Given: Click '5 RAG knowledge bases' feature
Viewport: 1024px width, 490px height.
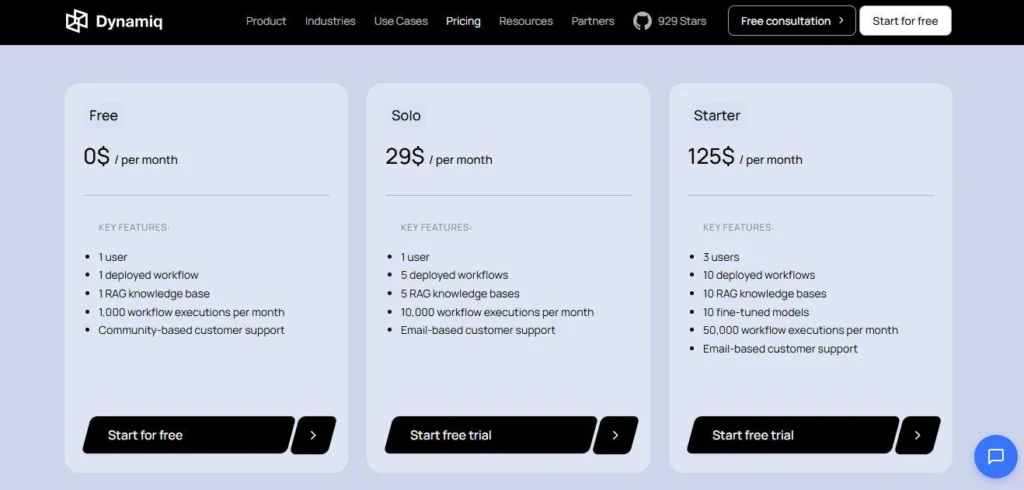Looking at the screenshot, I should point(460,294).
